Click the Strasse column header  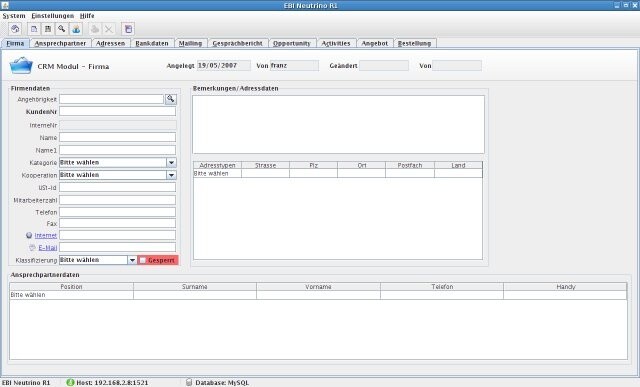[265, 165]
